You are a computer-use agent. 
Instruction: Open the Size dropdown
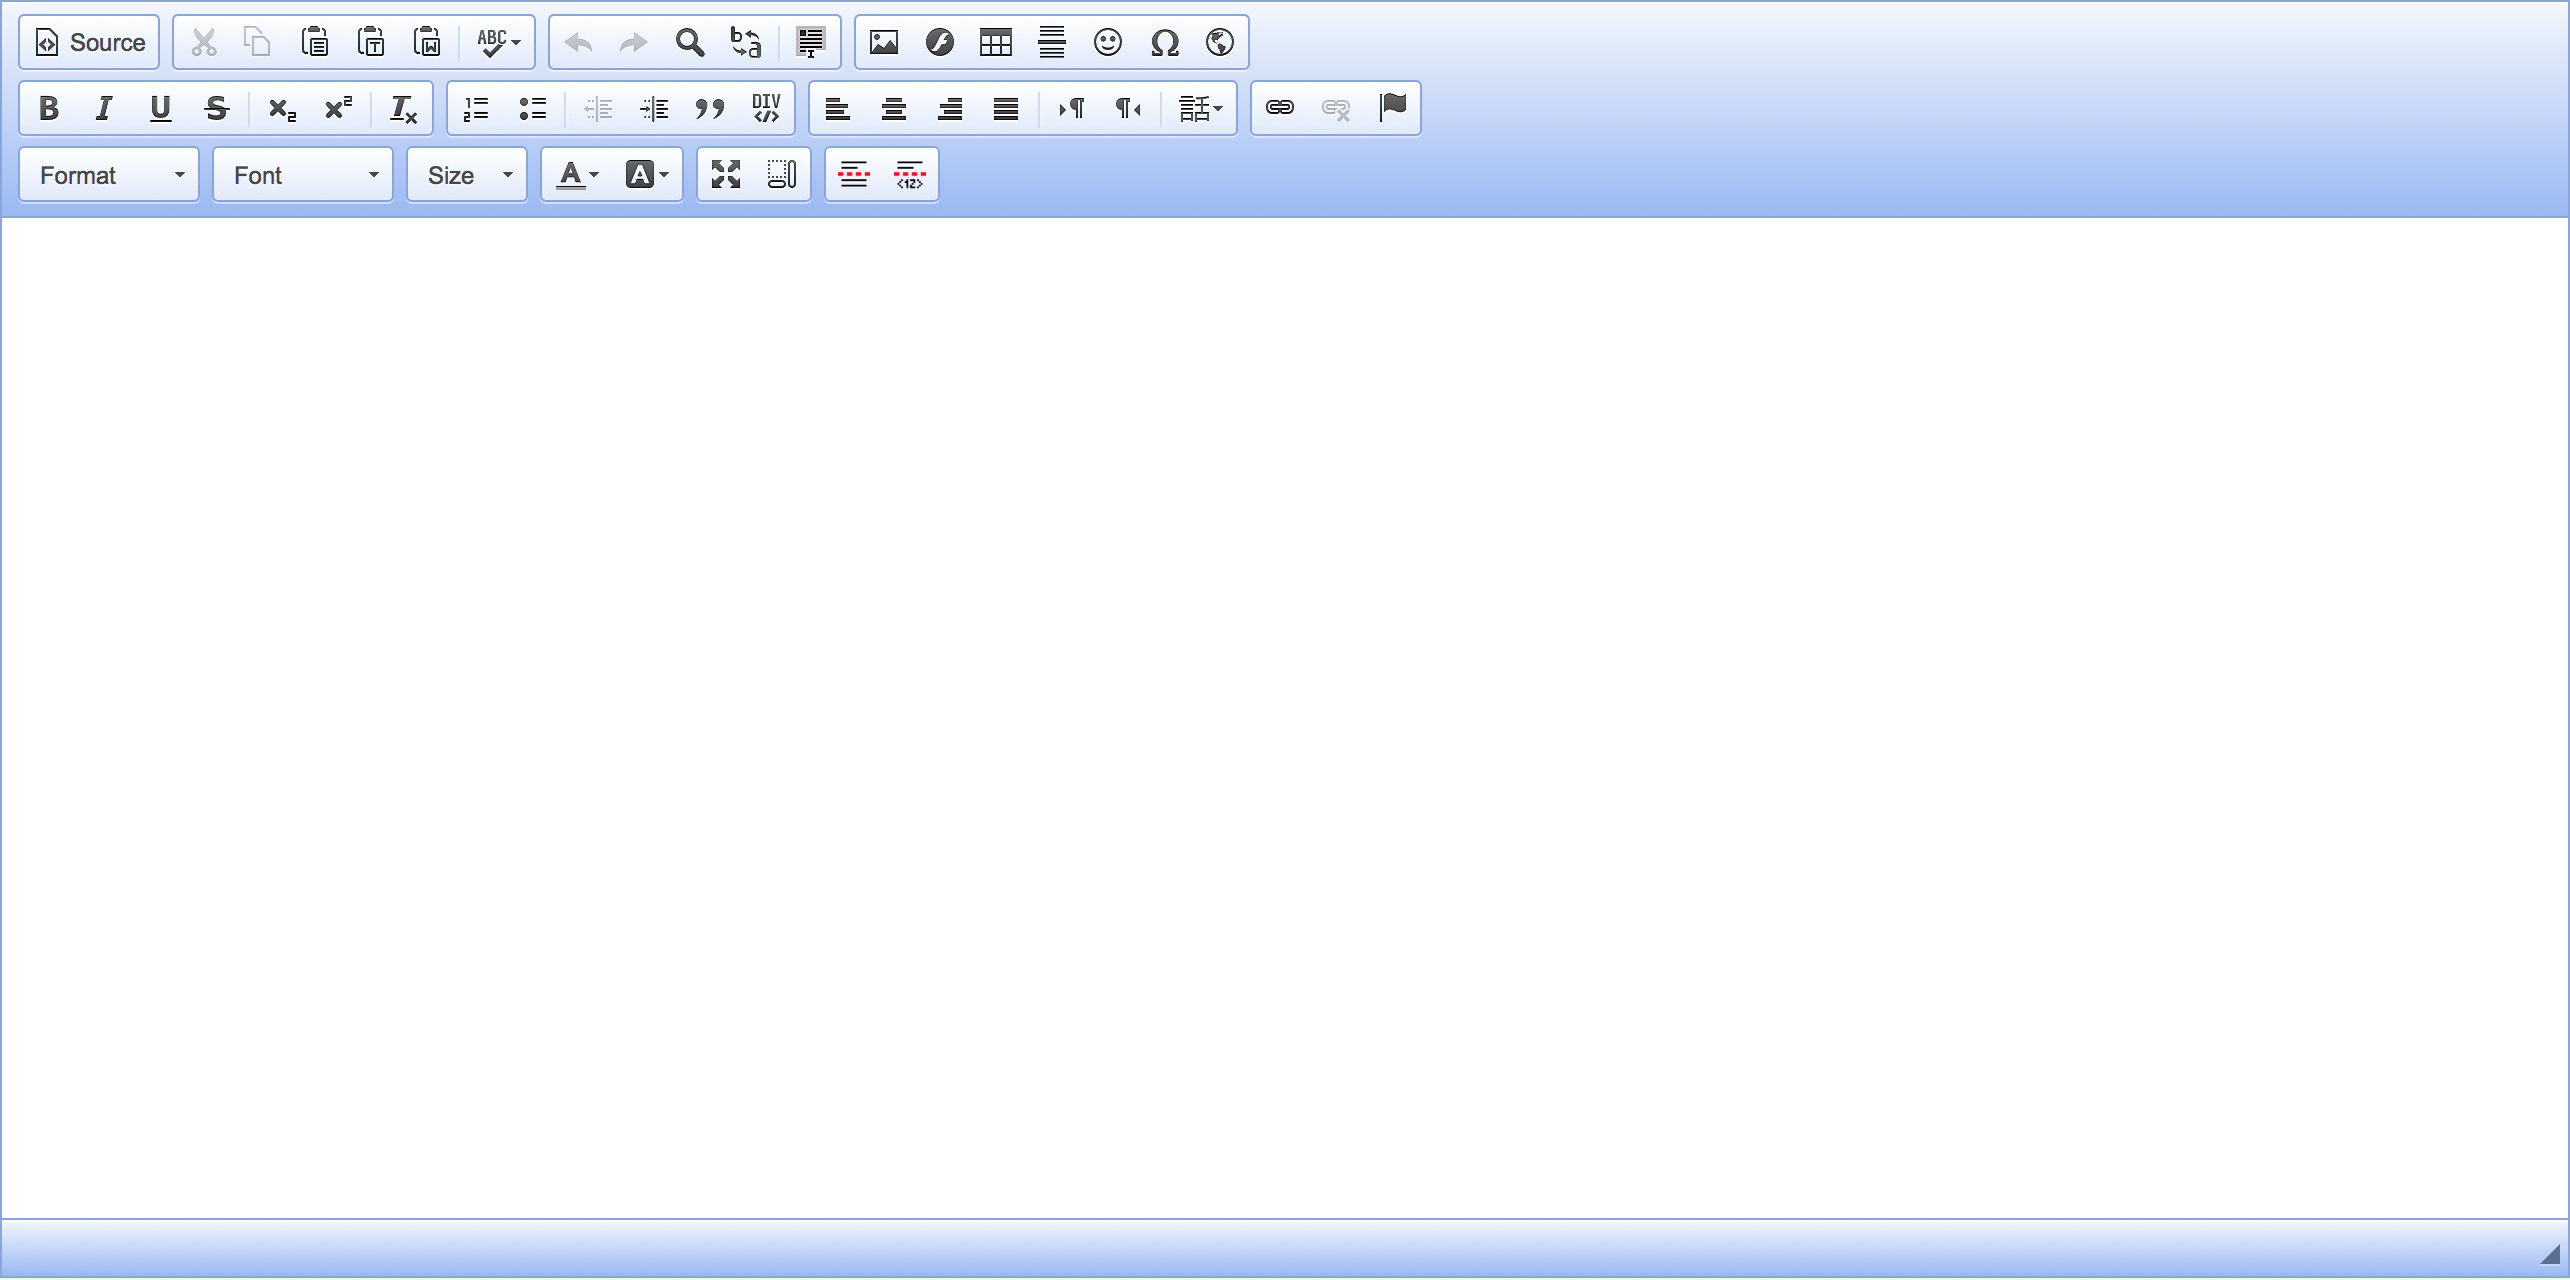tap(467, 175)
